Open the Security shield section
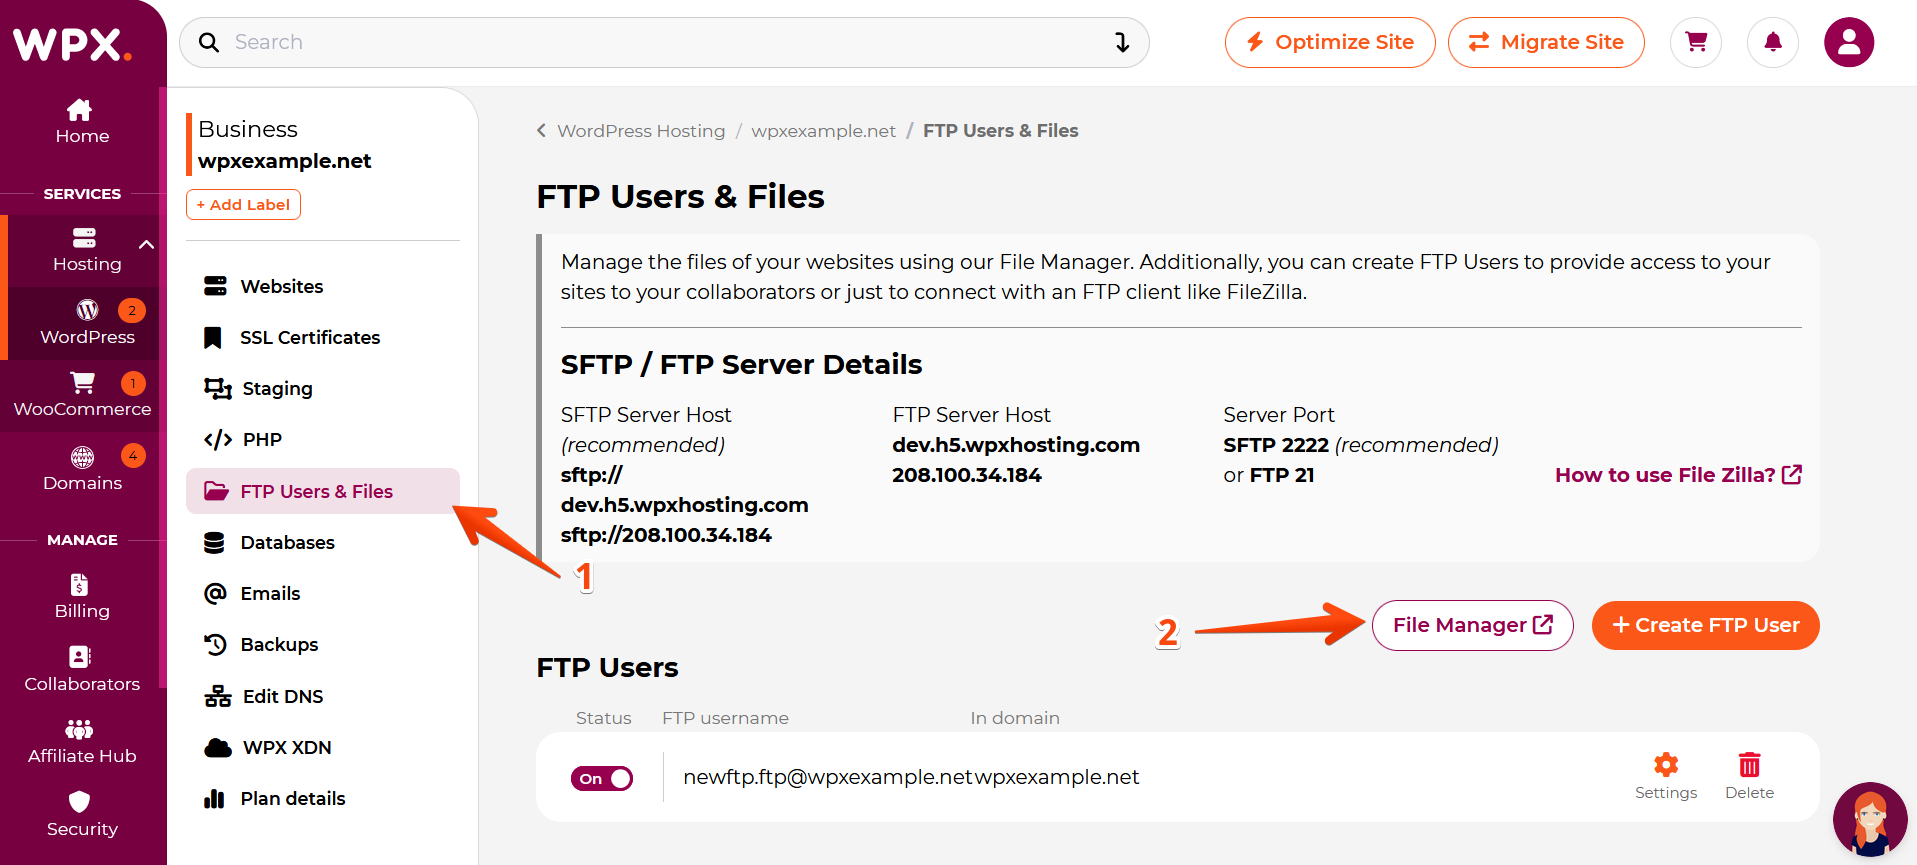1917x865 pixels. tap(82, 814)
